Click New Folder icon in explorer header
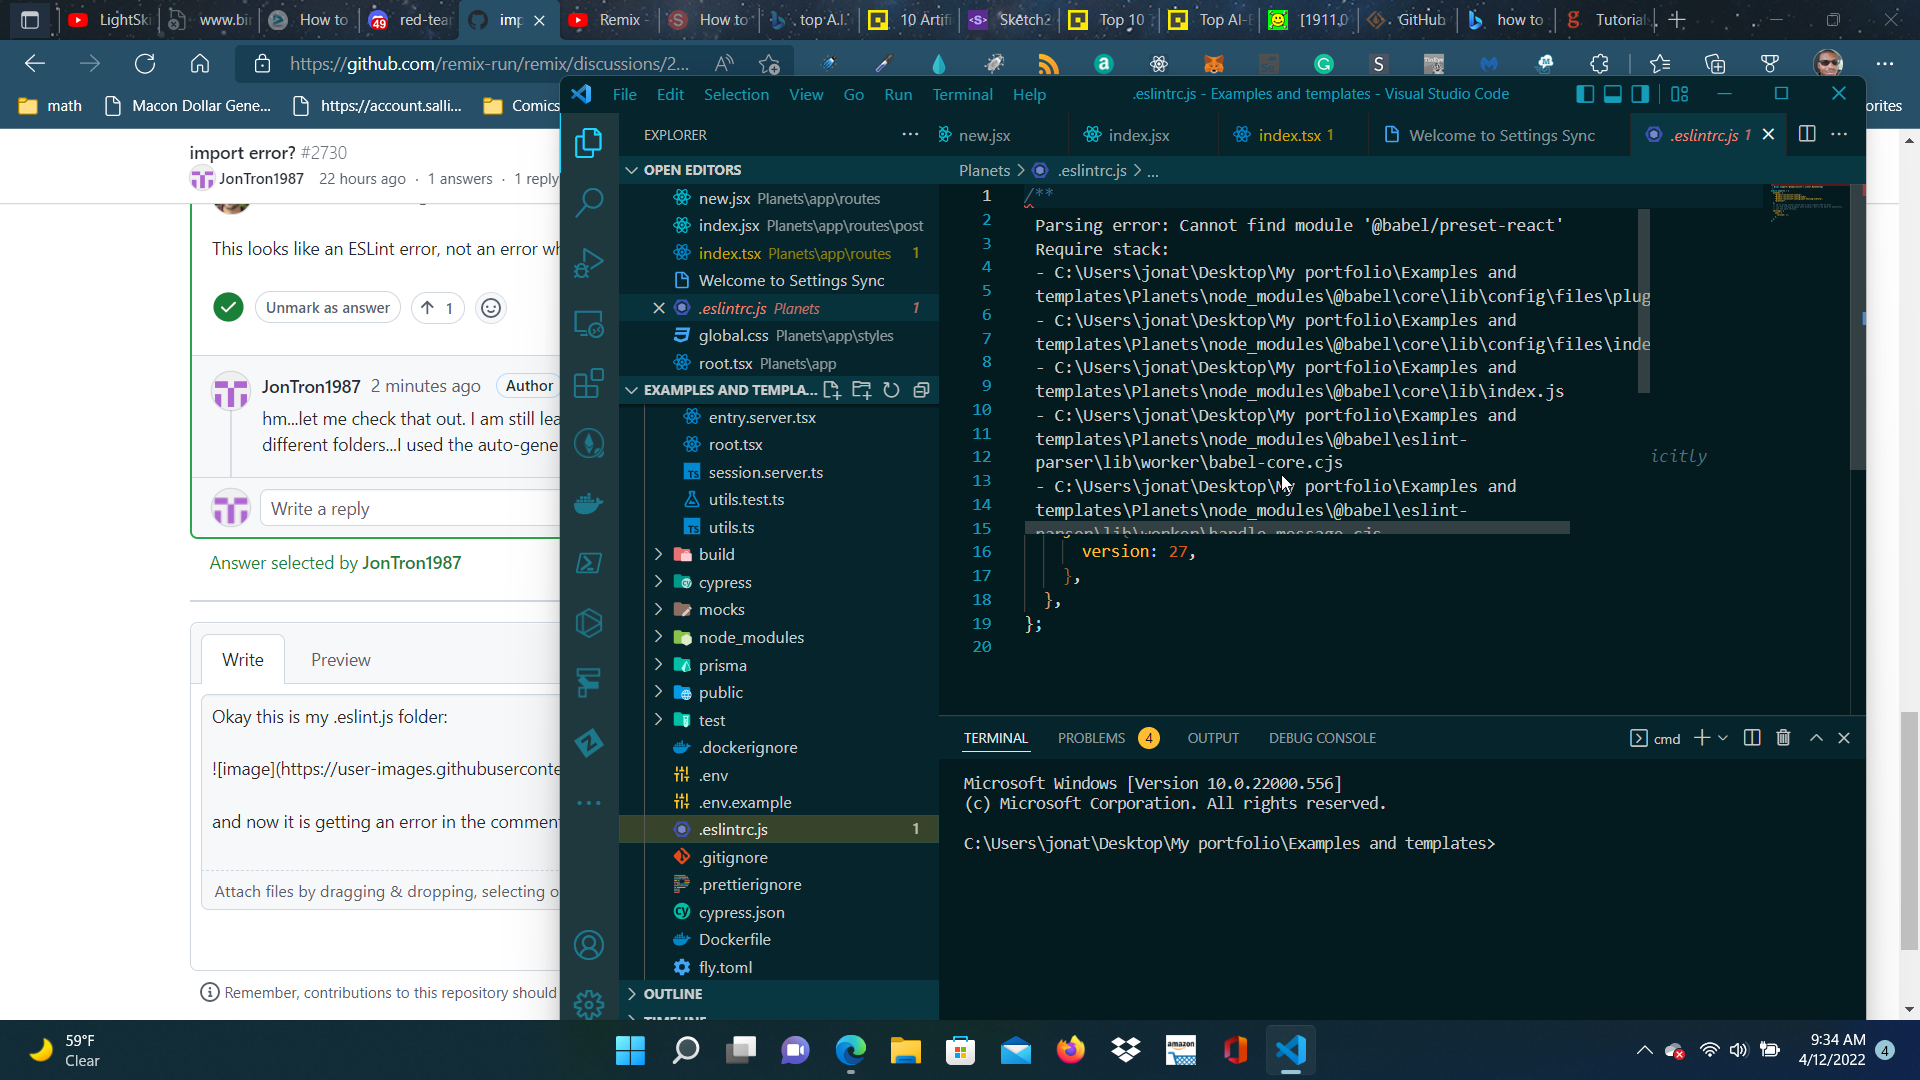This screenshot has height=1080, width=1920. point(862,390)
